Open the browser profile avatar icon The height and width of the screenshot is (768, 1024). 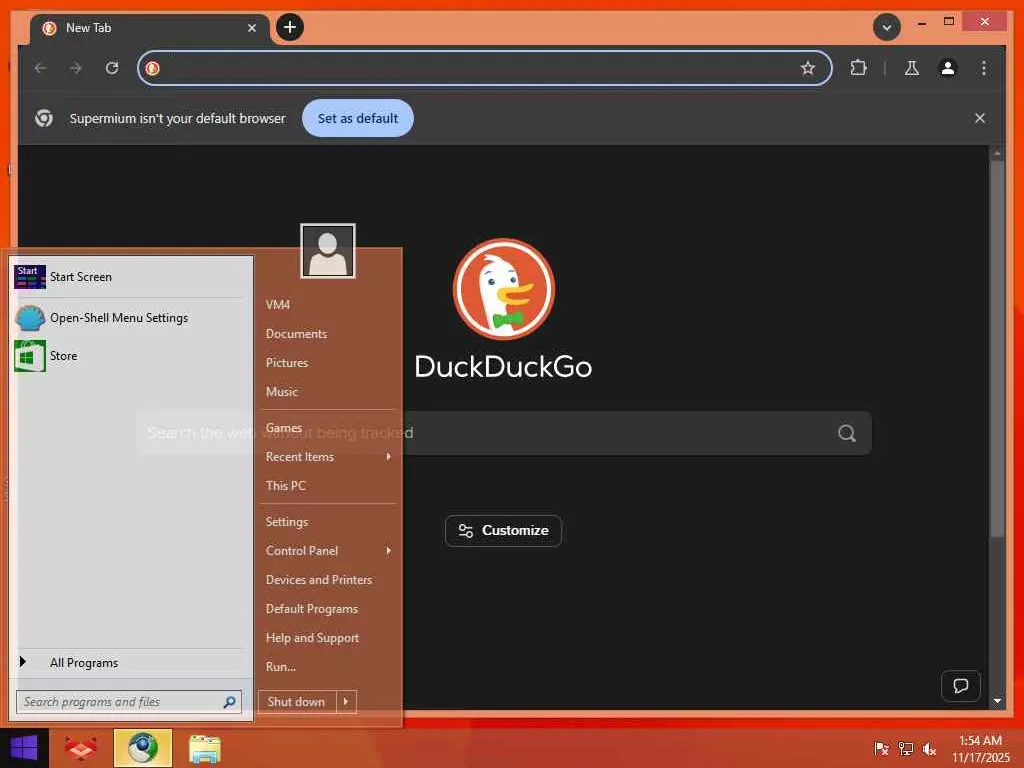tap(948, 68)
